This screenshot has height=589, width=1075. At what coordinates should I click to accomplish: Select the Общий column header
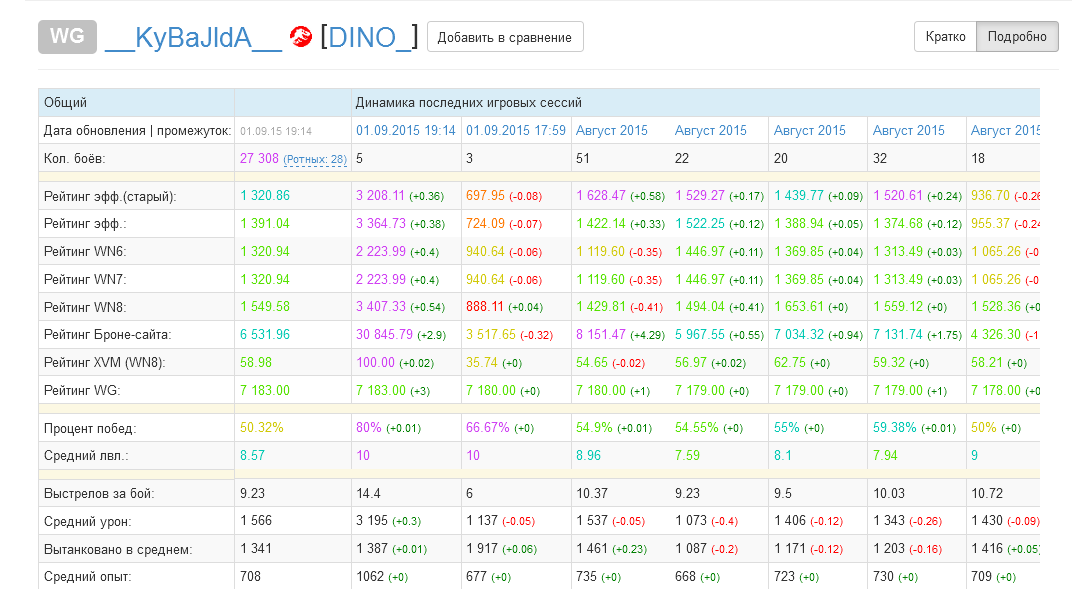point(65,102)
